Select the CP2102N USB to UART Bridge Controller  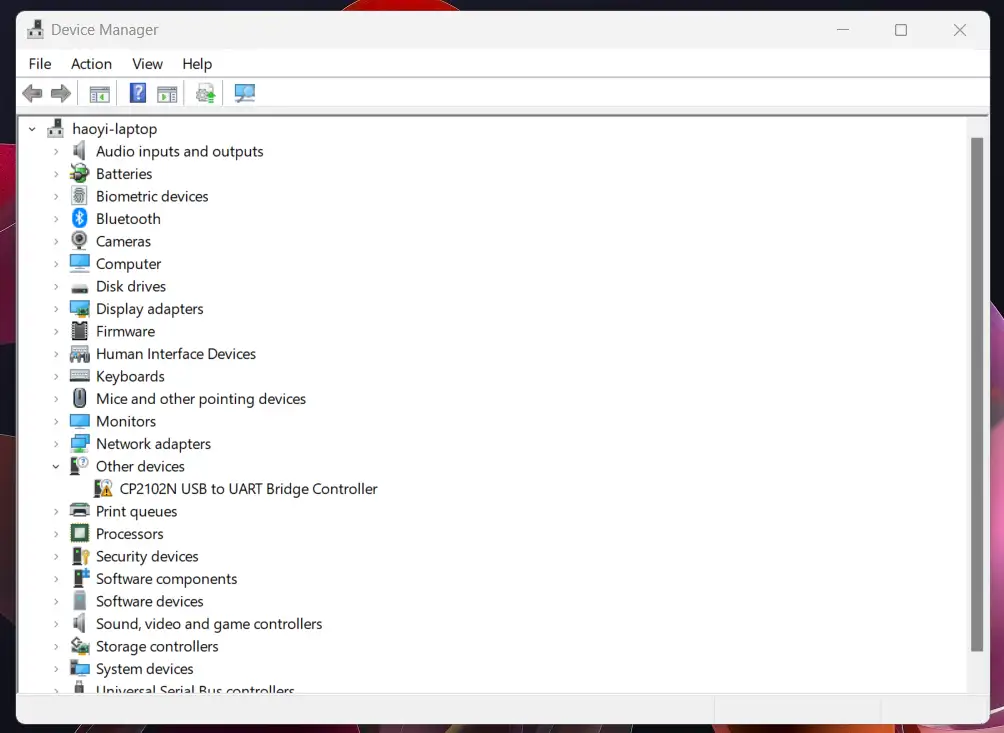tap(247, 488)
